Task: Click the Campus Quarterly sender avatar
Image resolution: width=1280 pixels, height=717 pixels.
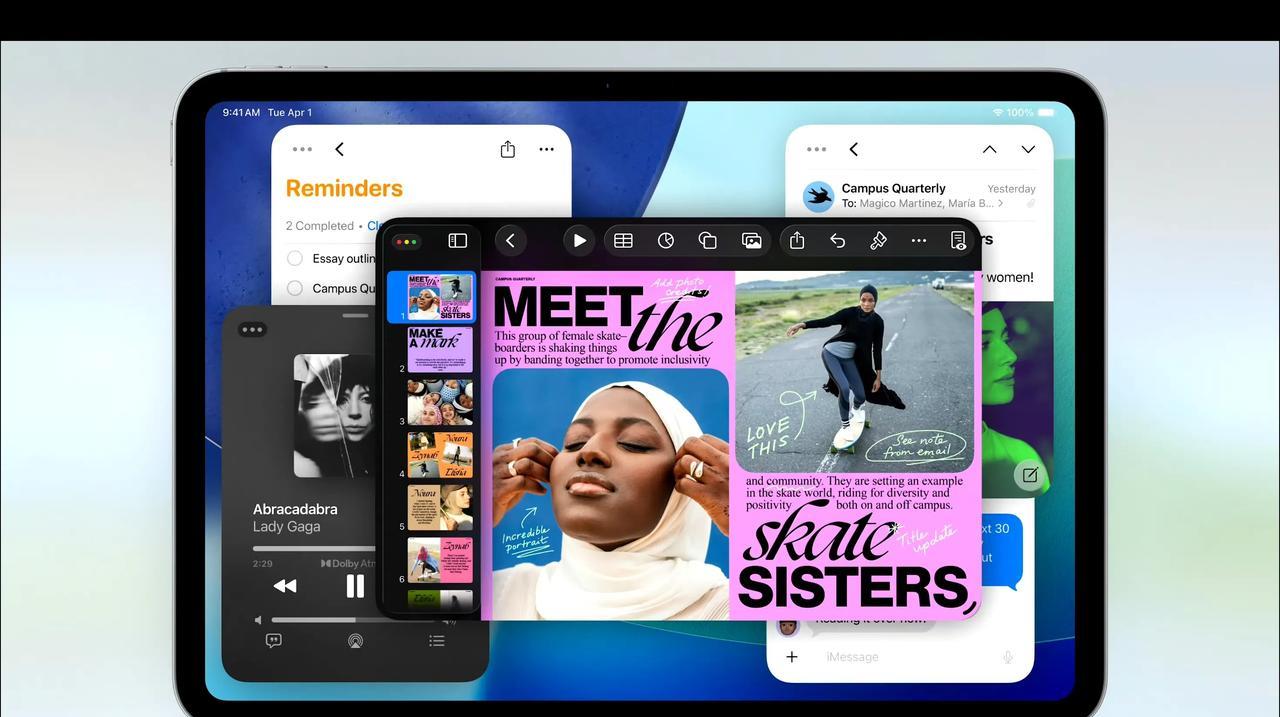Action: (819, 196)
